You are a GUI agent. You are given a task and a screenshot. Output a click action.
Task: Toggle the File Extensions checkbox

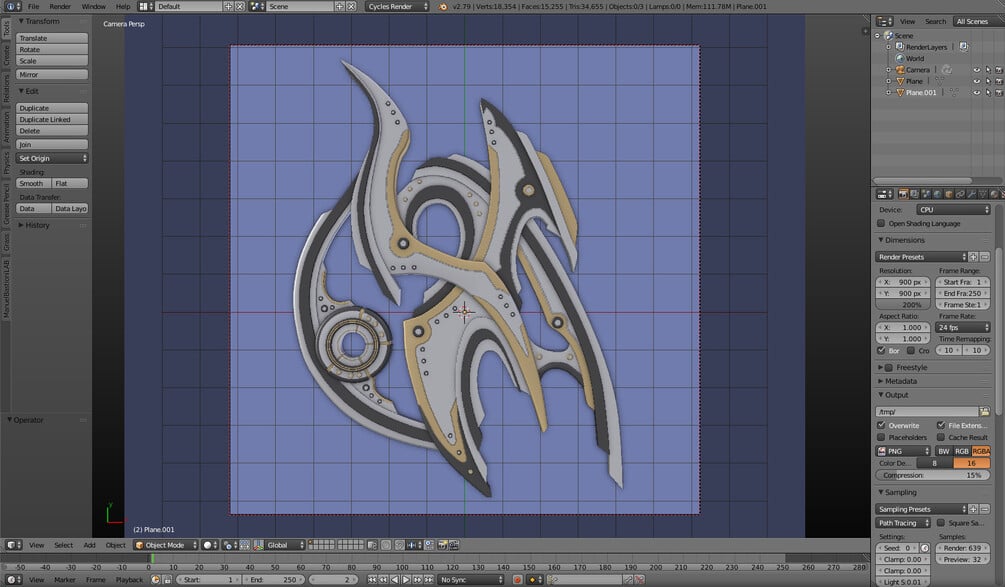941,426
